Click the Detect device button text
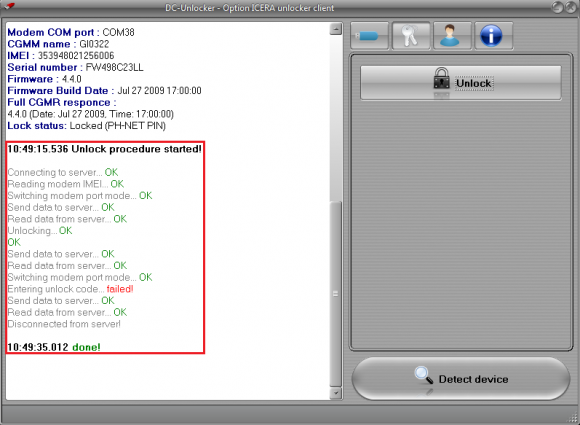580x425 pixels. (473, 379)
